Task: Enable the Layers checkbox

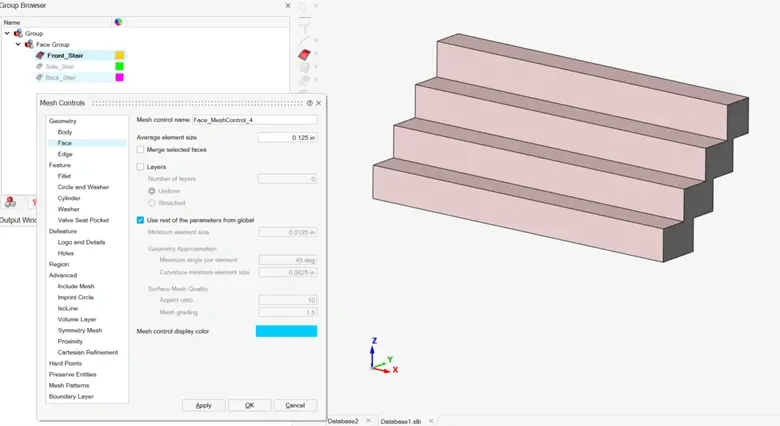Action: coord(141,167)
